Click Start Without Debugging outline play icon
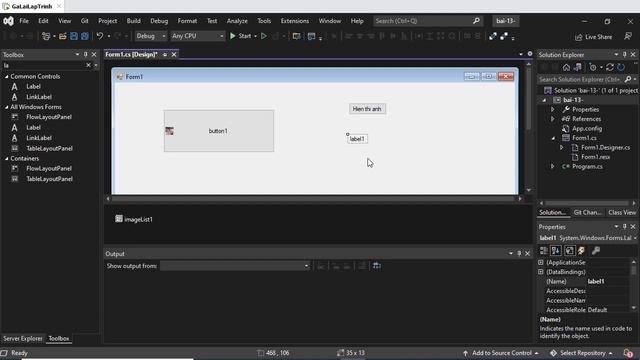Image resolution: width=640 pixels, height=360 pixels. click(264, 36)
